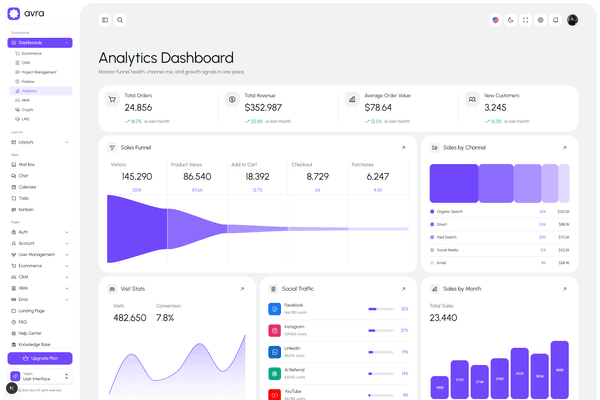Expand the CRM pages menu
The image size is (600, 400).
[x=40, y=277]
